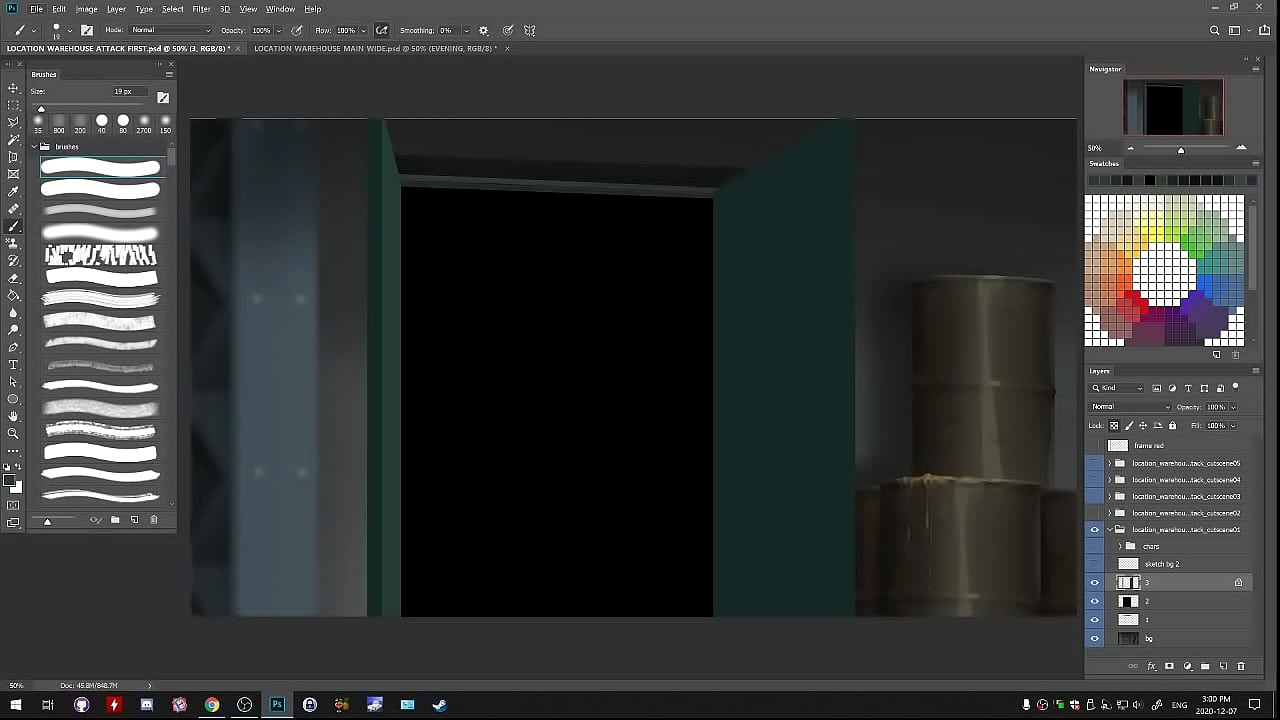Pick the red swatch in Swatches panel
The height and width of the screenshot is (720, 1280).
pyautogui.click(x=1129, y=297)
